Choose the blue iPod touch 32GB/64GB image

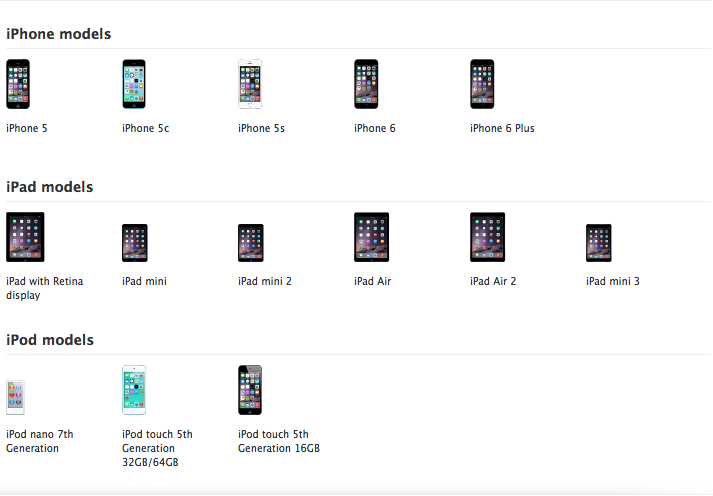point(134,390)
